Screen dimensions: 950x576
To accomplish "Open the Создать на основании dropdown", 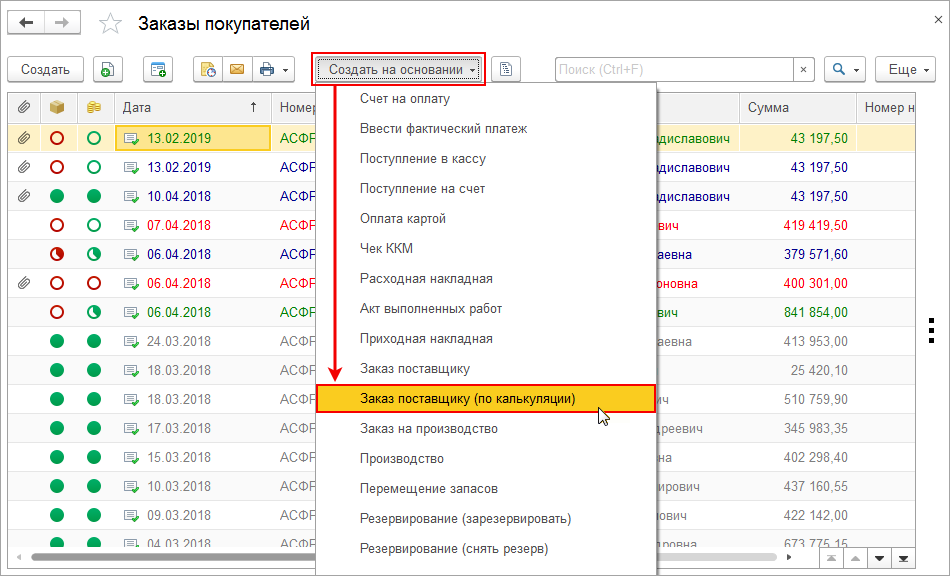I will (399, 70).
